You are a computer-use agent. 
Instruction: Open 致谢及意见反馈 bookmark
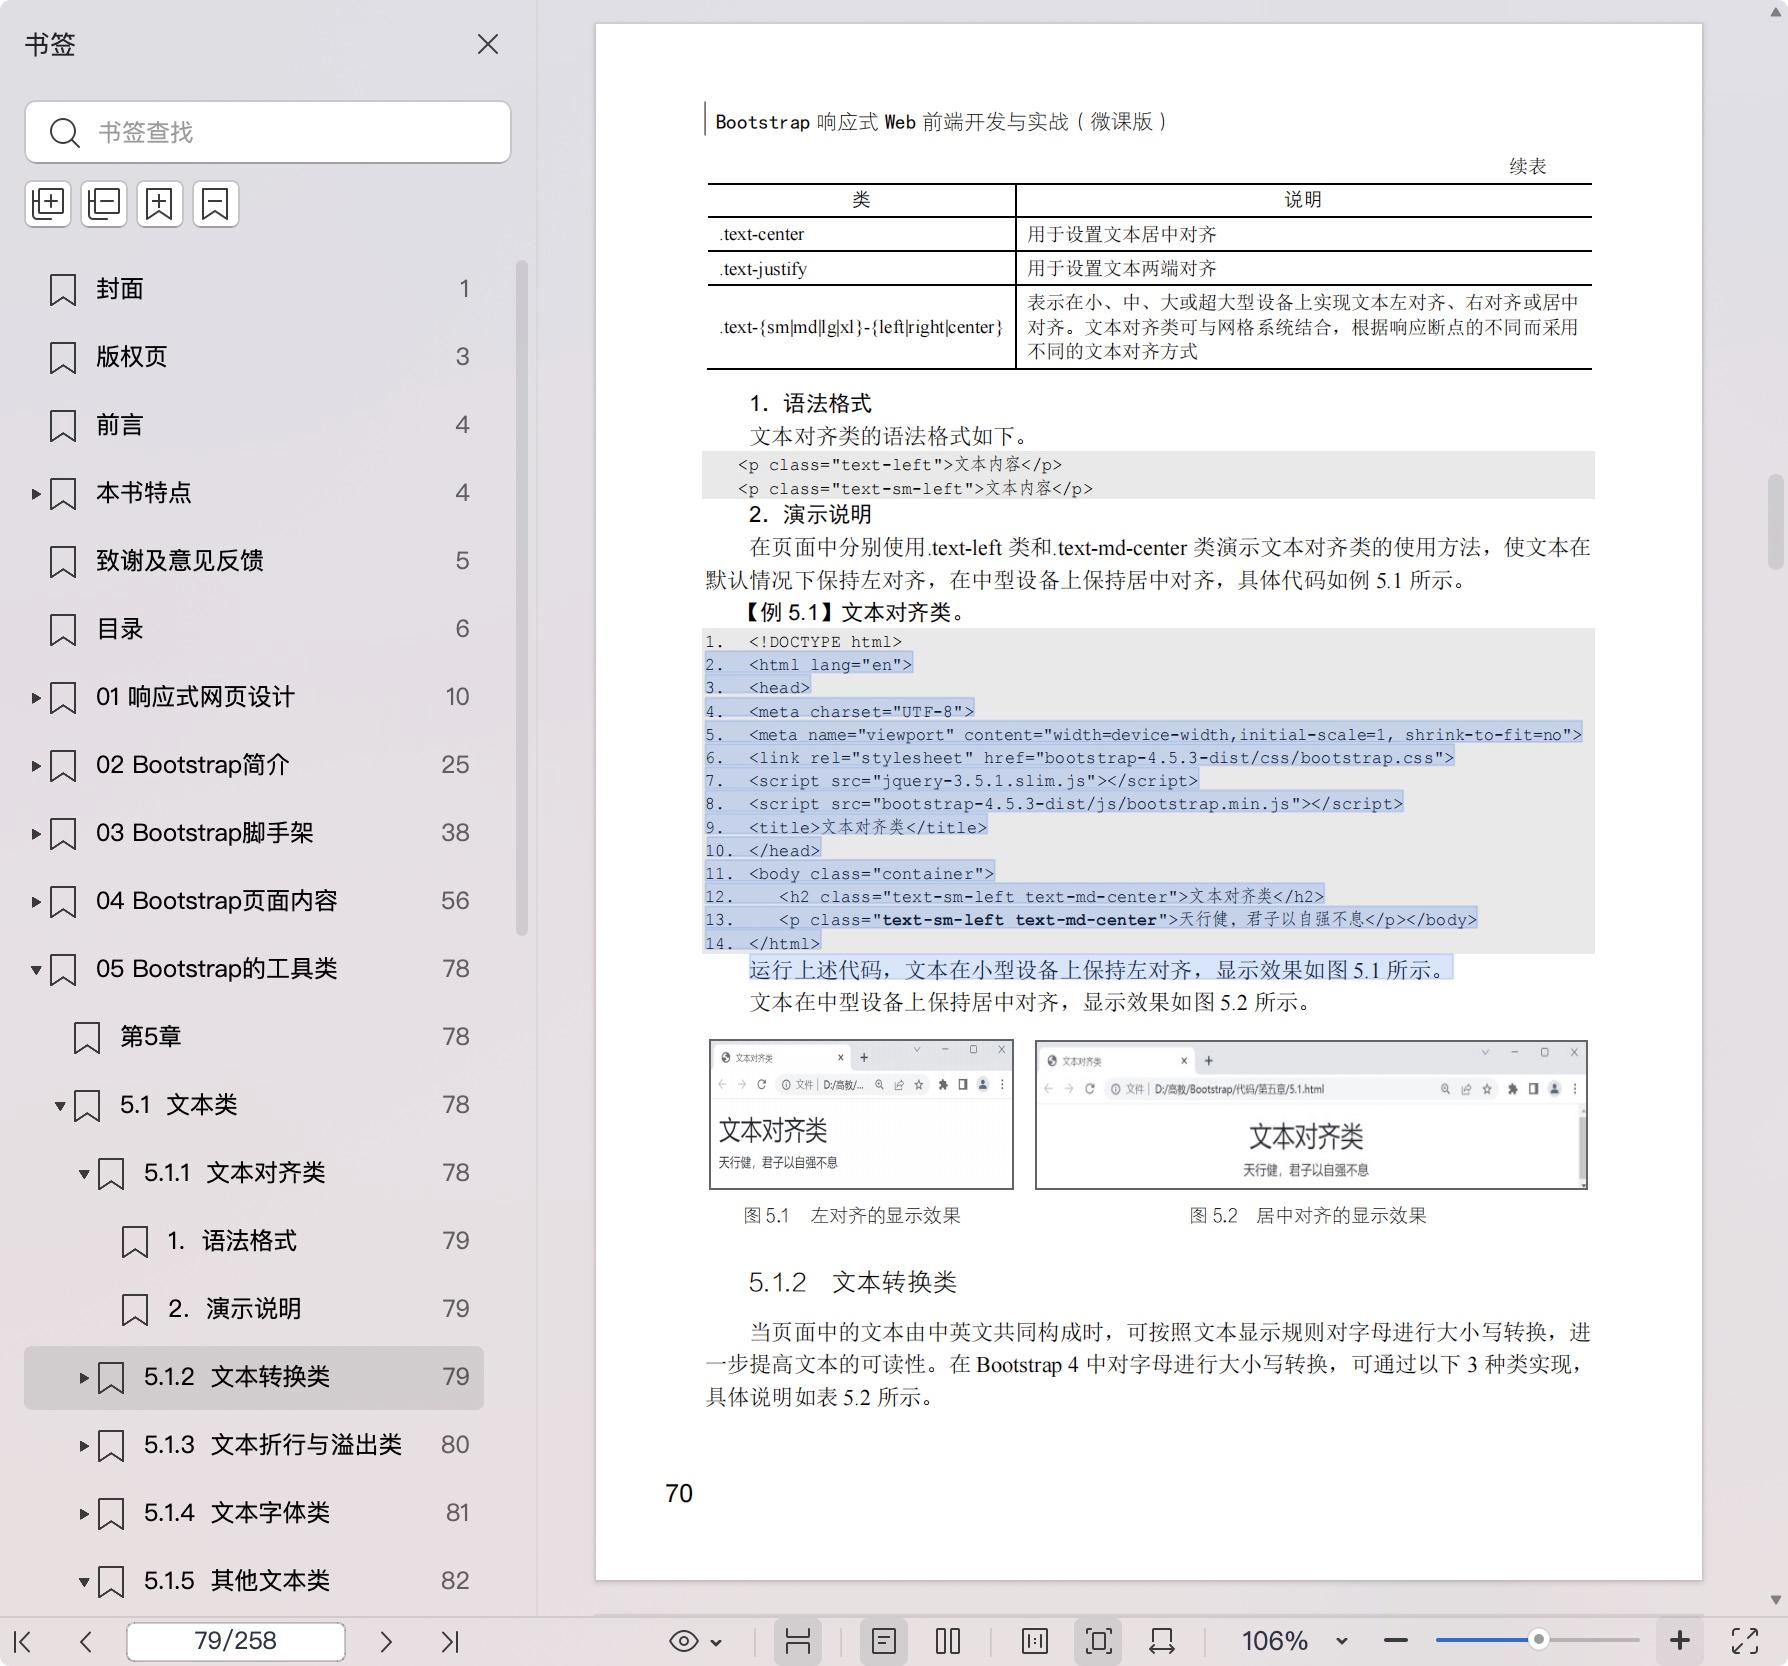(254, 561)
